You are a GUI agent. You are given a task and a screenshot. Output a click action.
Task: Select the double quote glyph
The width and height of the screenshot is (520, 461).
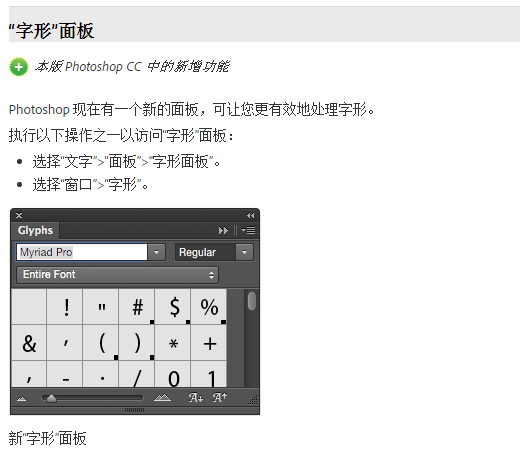pyautogui.click(x=100, y=307)
